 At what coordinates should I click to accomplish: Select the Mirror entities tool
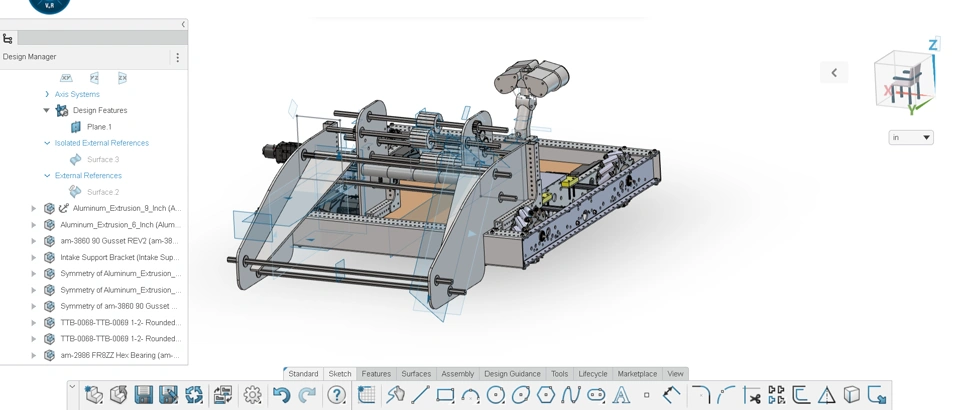pos(776,395)
